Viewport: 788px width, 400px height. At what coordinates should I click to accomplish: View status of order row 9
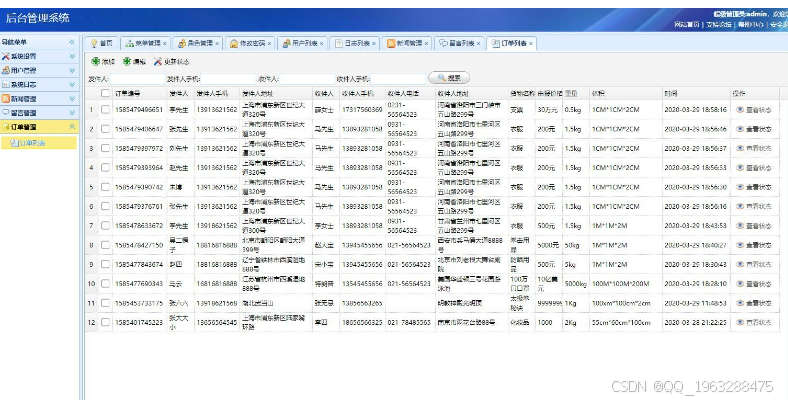click(753, 264)
